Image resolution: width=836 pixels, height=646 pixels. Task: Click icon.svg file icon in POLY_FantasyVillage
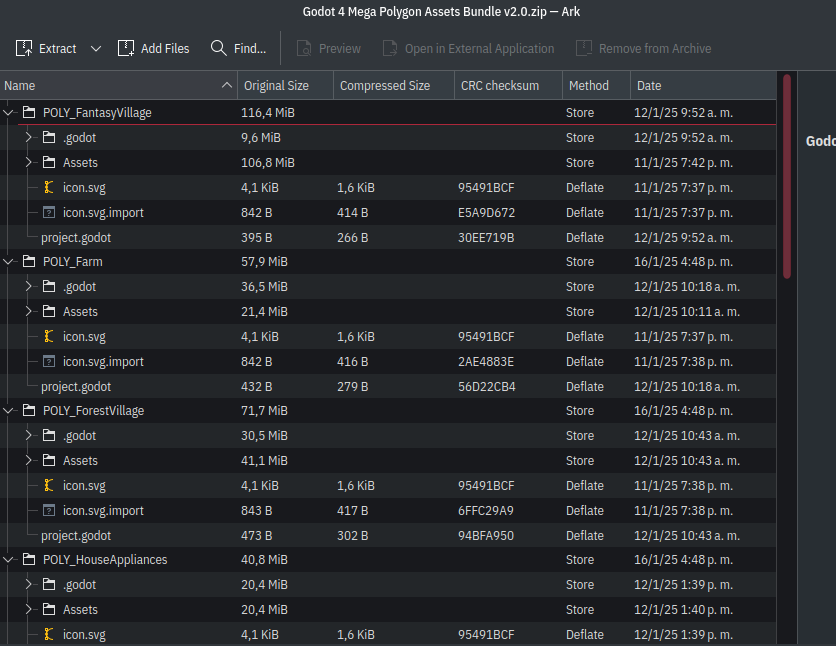point(49,187)
